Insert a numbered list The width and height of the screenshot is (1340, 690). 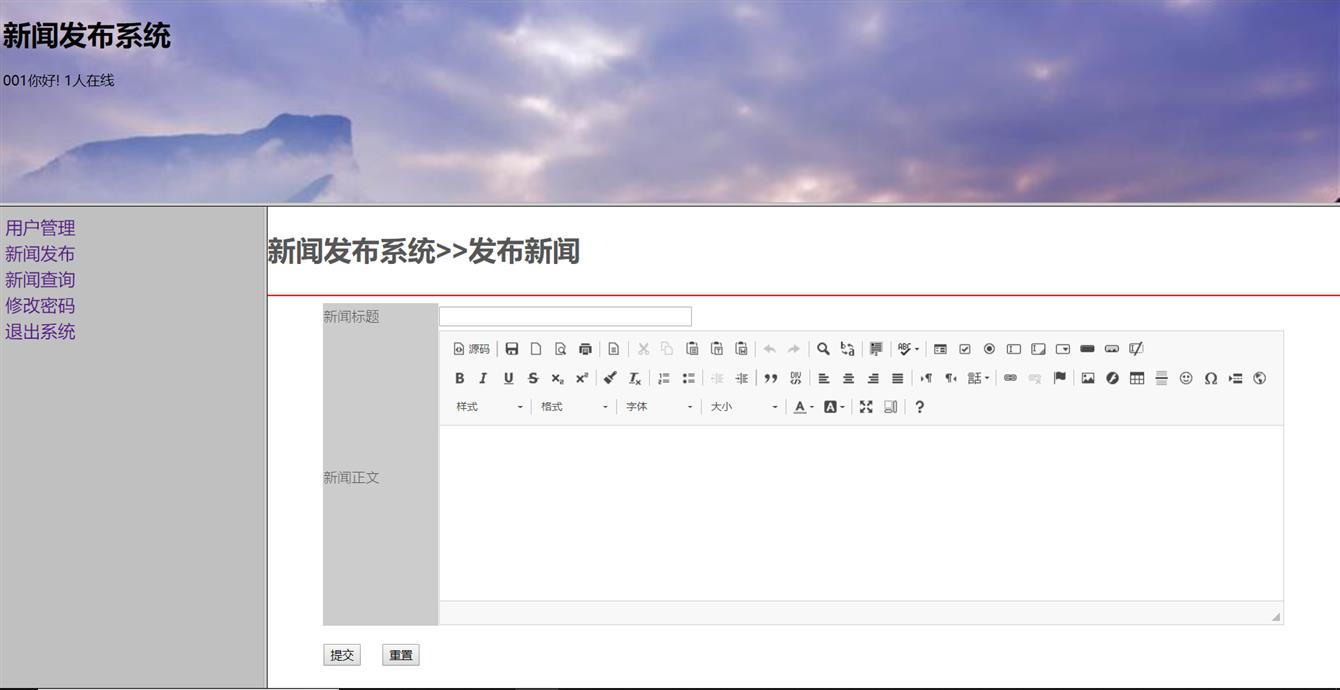(664, 378)
